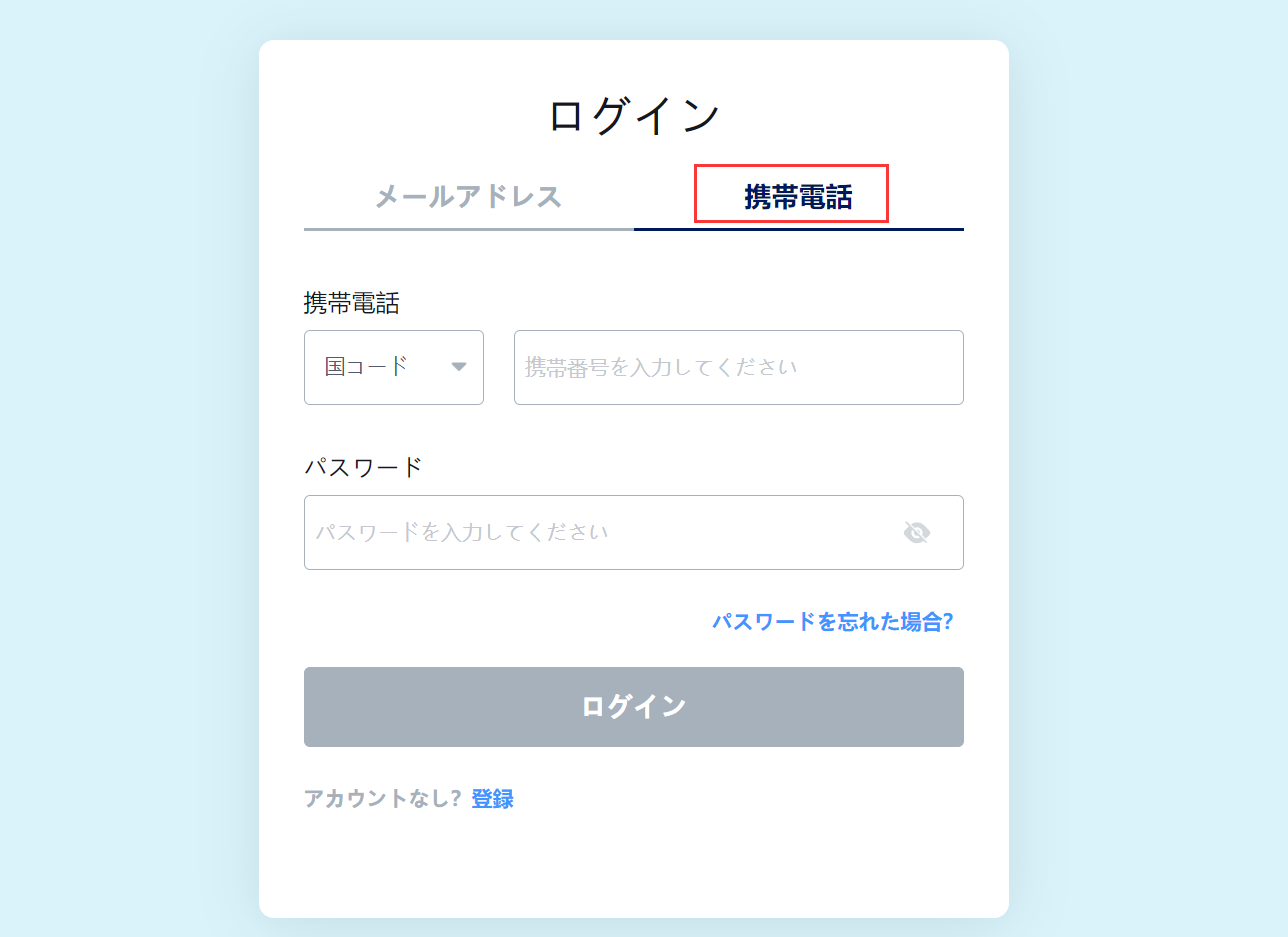Screen dimensions: 1288x937
Task: Follow the 登録 sign-up link
Action: click(x=492, y=798)
